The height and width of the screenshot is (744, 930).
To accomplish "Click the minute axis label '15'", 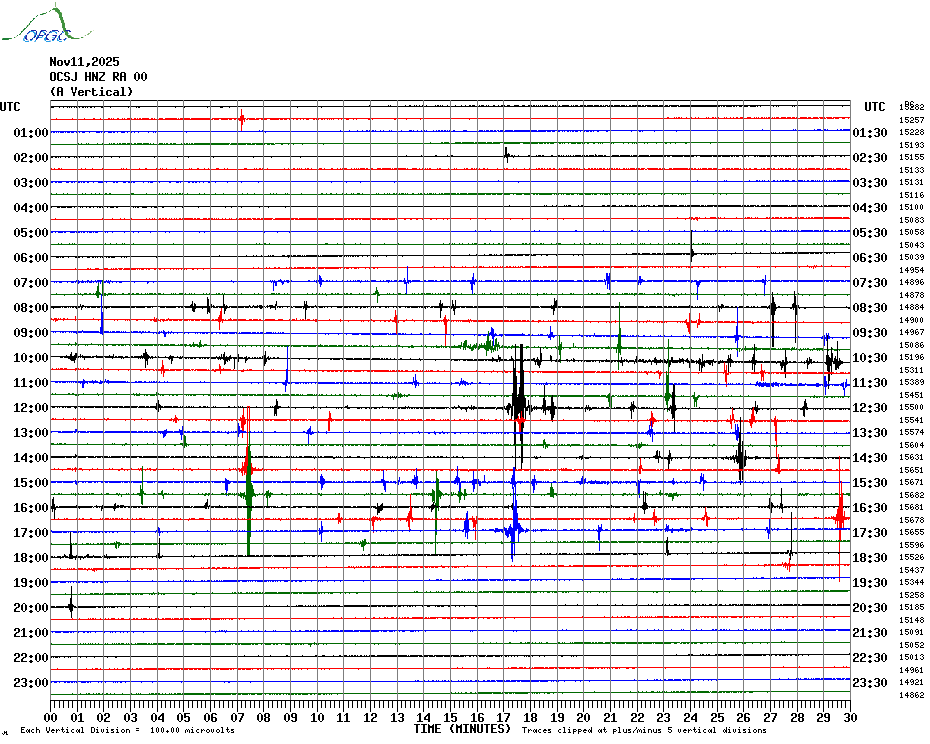I will 451,718.
